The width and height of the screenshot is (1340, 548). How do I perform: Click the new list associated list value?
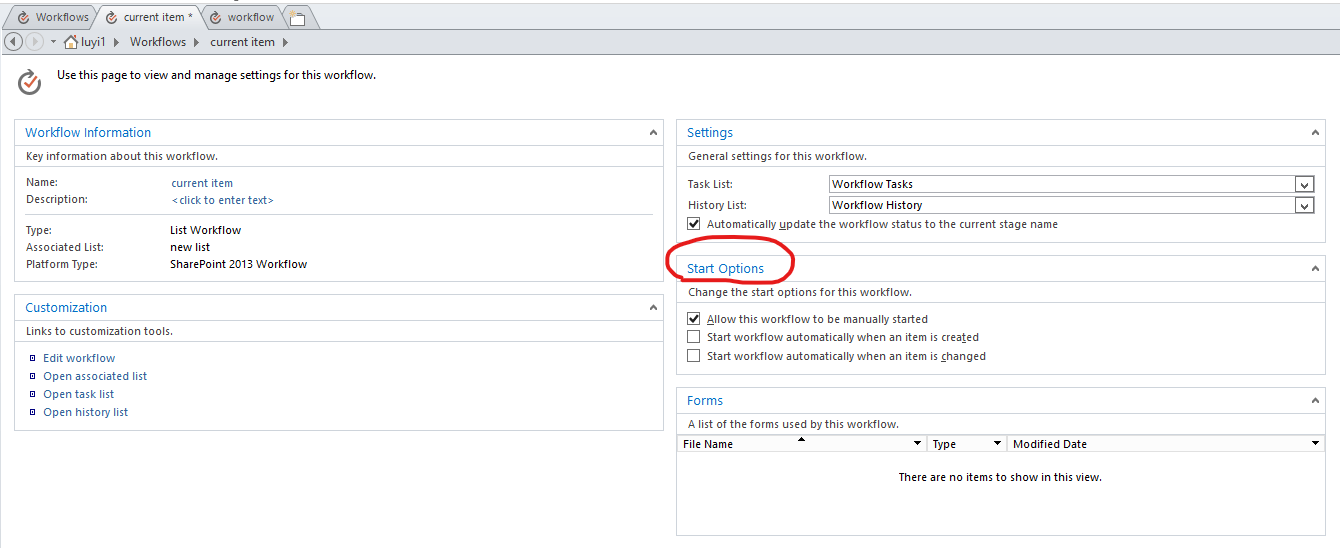coord(190,247)
